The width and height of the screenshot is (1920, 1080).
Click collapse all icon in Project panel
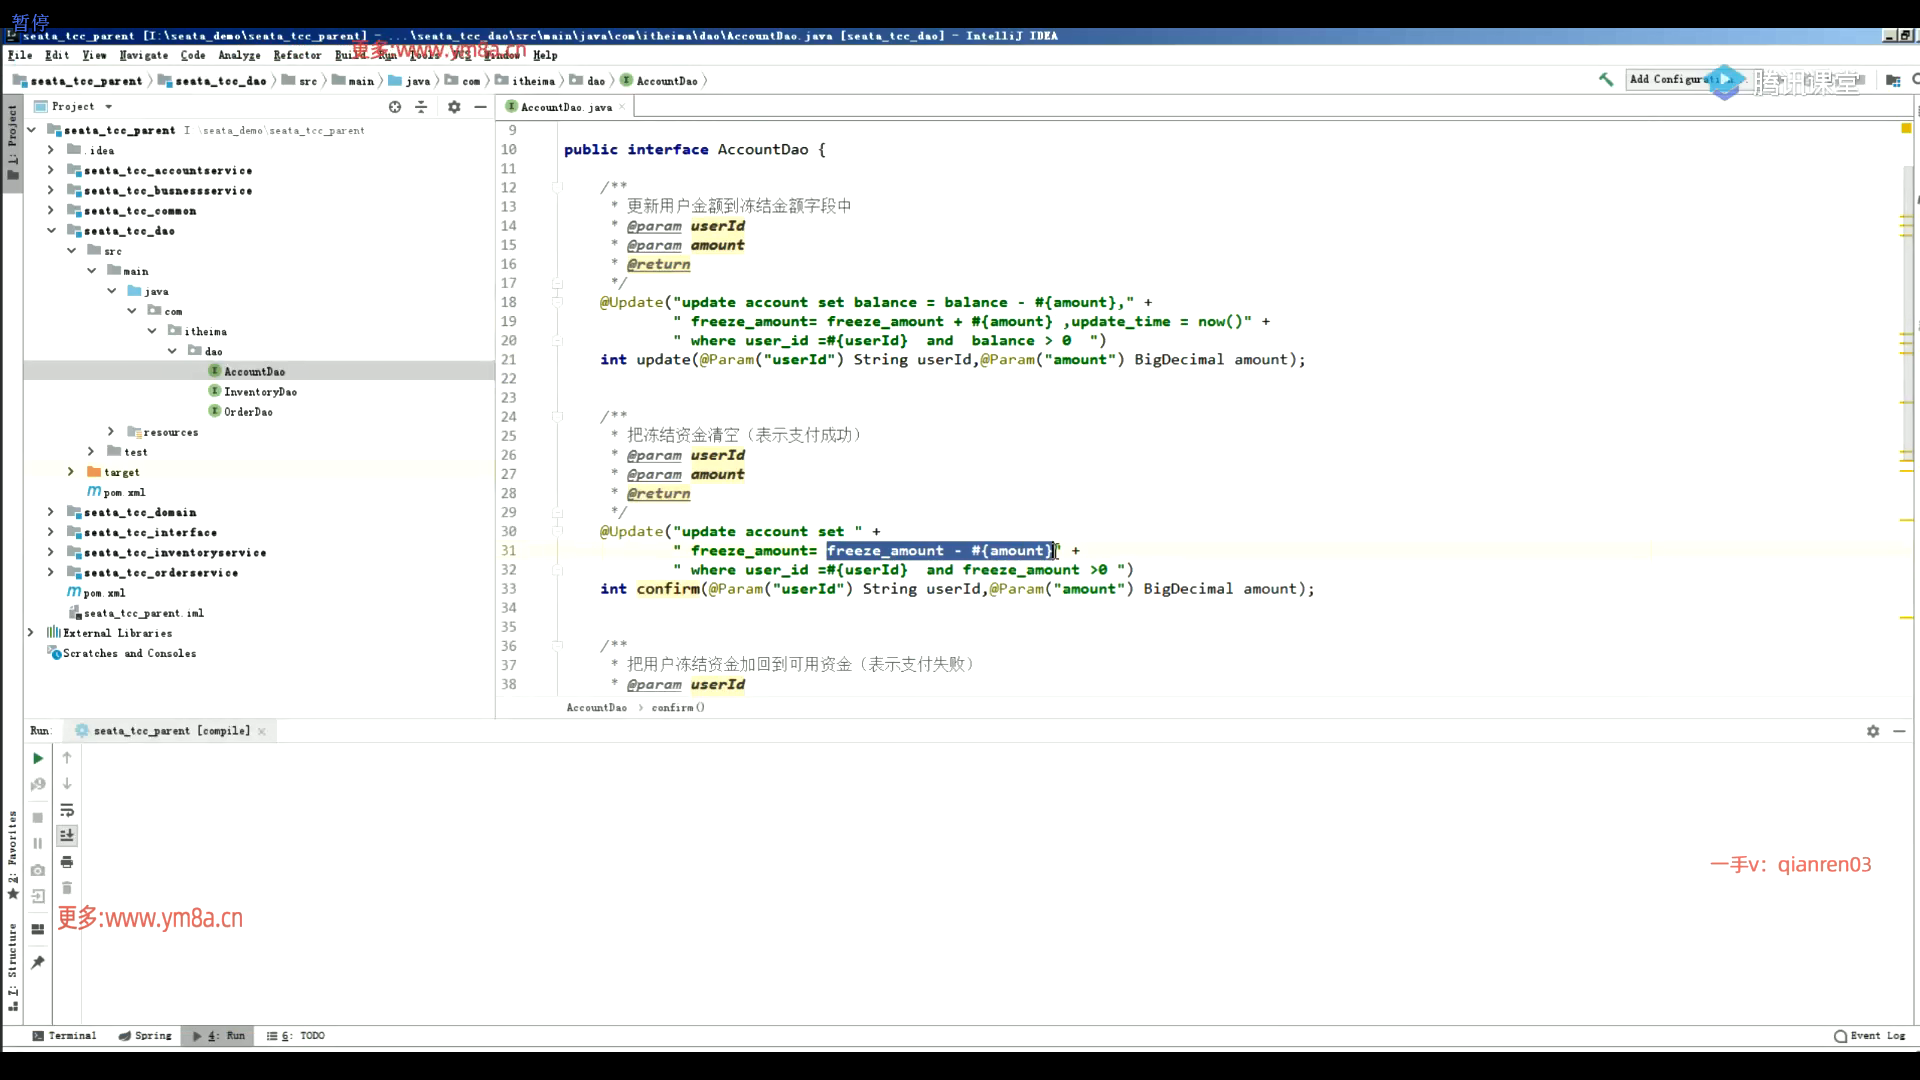click(x=421, y=107)
